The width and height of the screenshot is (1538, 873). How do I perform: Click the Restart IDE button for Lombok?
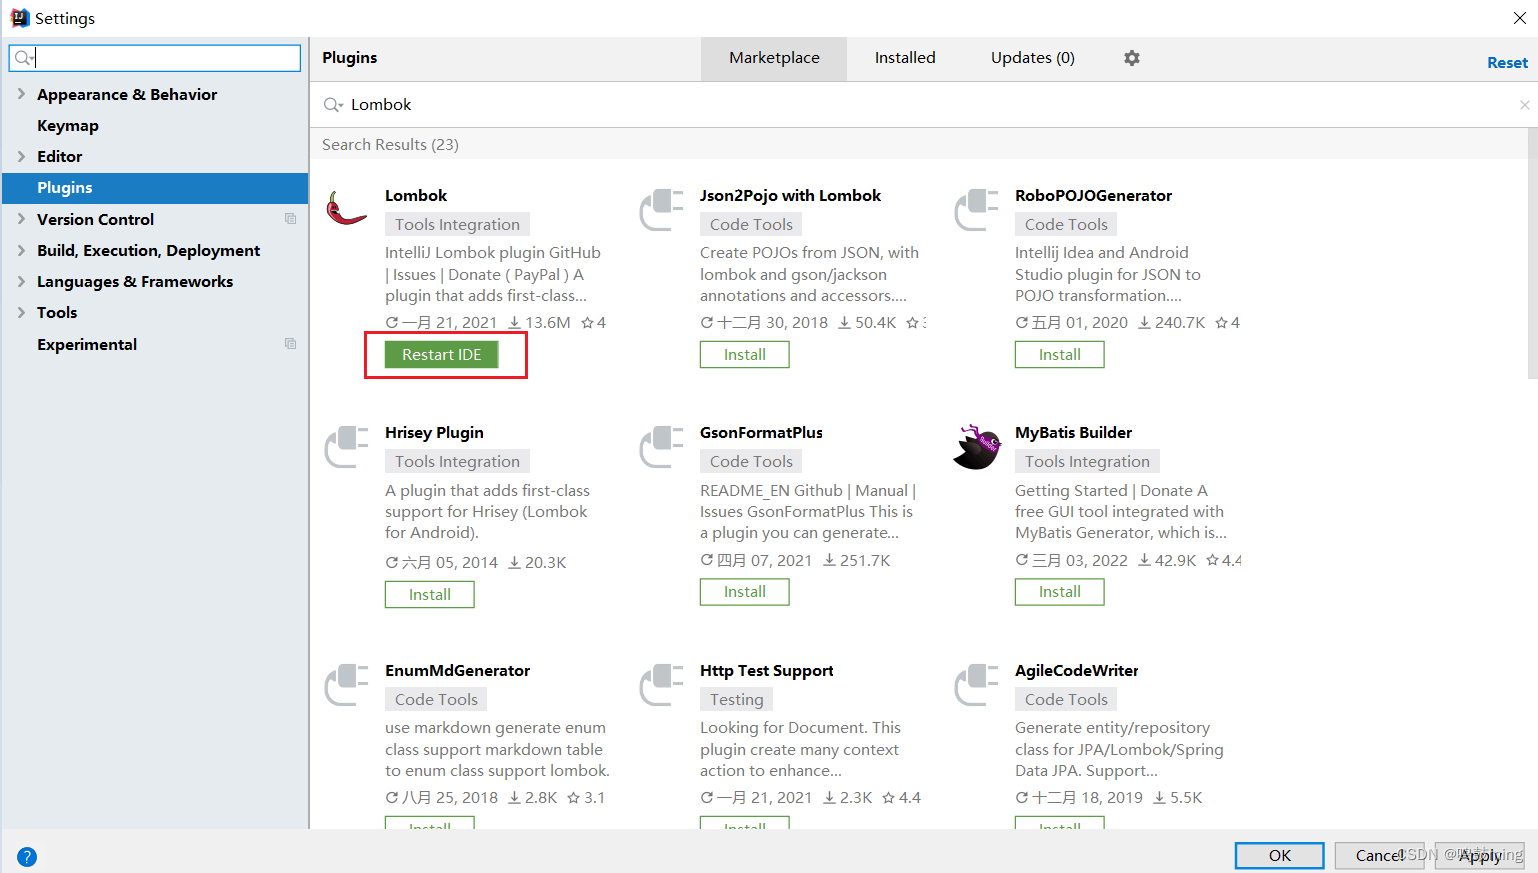(442, 355)
